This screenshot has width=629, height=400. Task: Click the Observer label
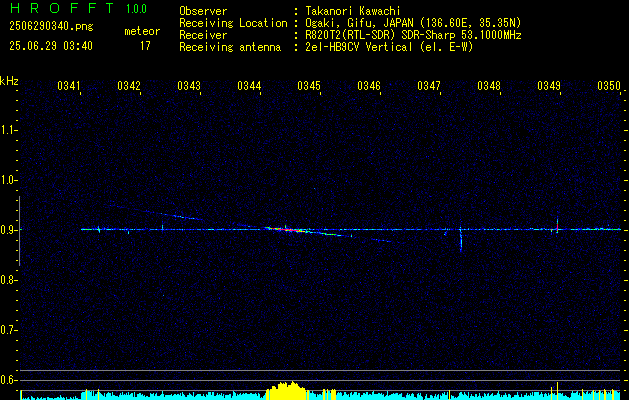(203, 11)
